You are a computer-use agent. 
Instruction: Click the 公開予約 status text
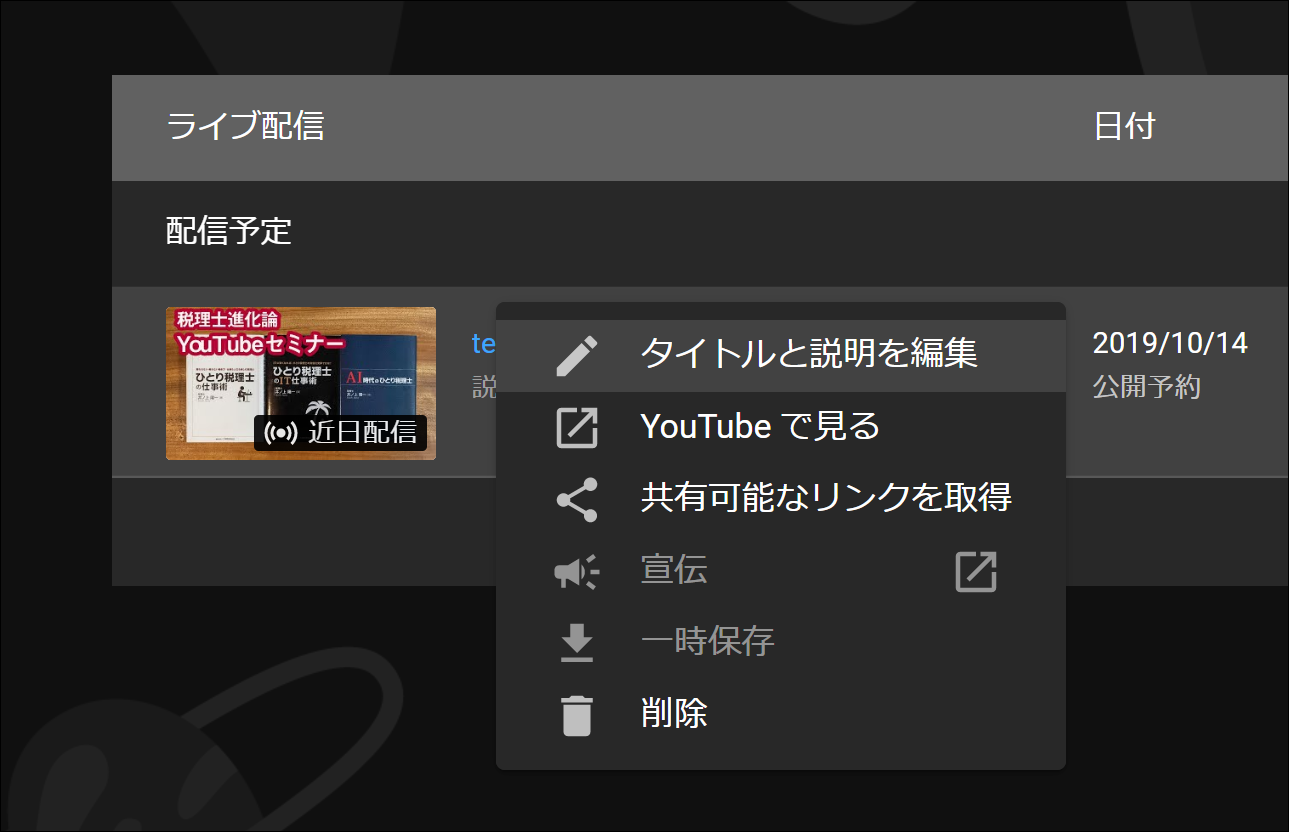click(x=1147, y=388)
